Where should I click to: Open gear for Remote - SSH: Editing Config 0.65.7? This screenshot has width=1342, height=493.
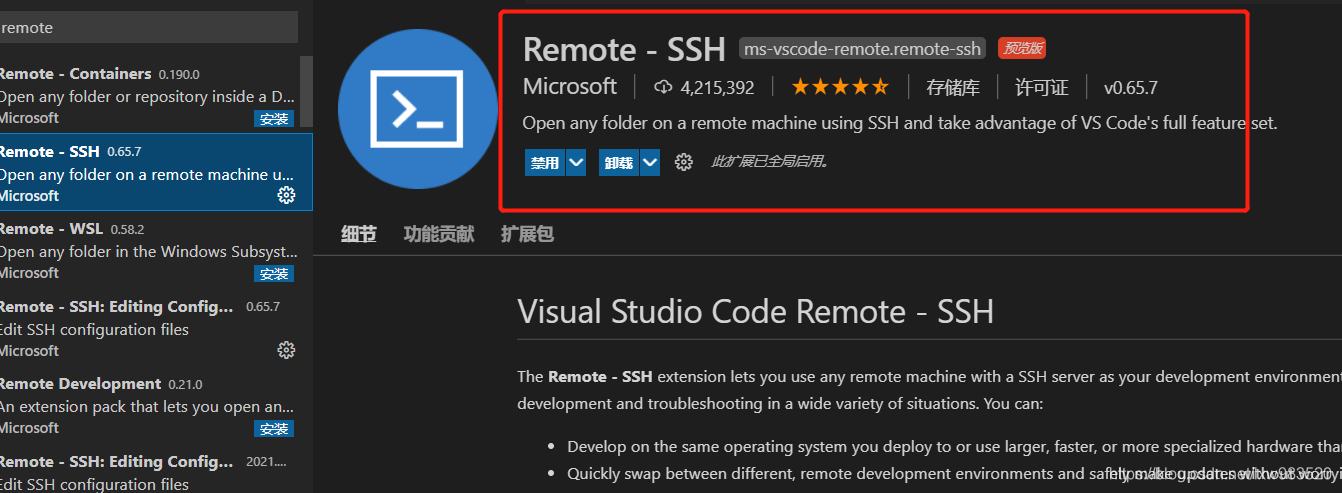286,350
